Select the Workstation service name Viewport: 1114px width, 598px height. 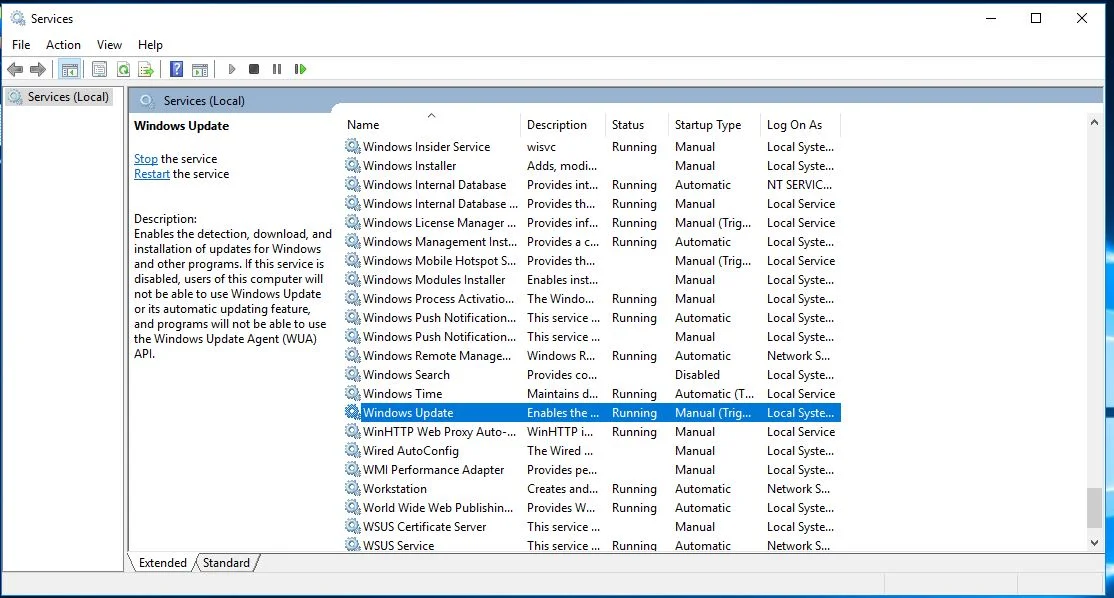click(395, 489)
